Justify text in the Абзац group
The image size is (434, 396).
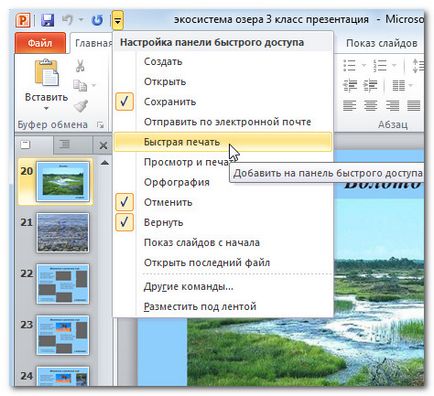pyautogui.click(x=413, y=106)
